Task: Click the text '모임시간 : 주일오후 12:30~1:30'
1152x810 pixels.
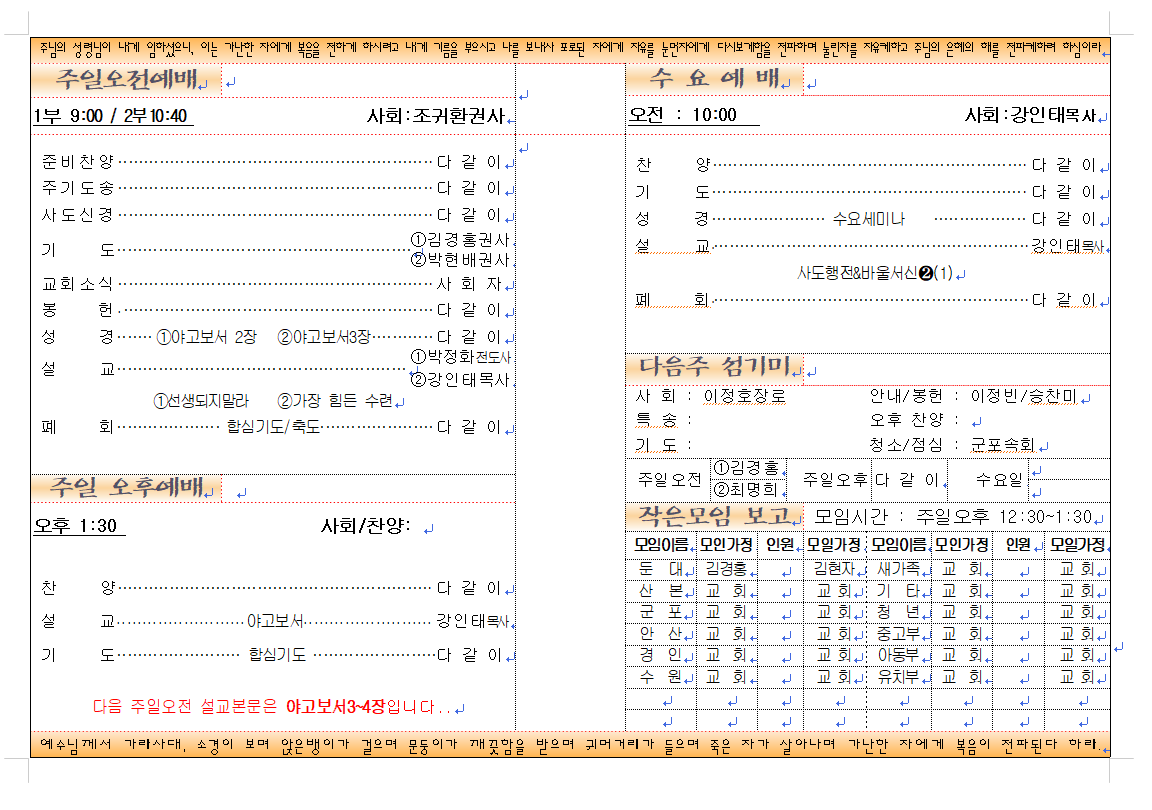Action: coord(953,517)
